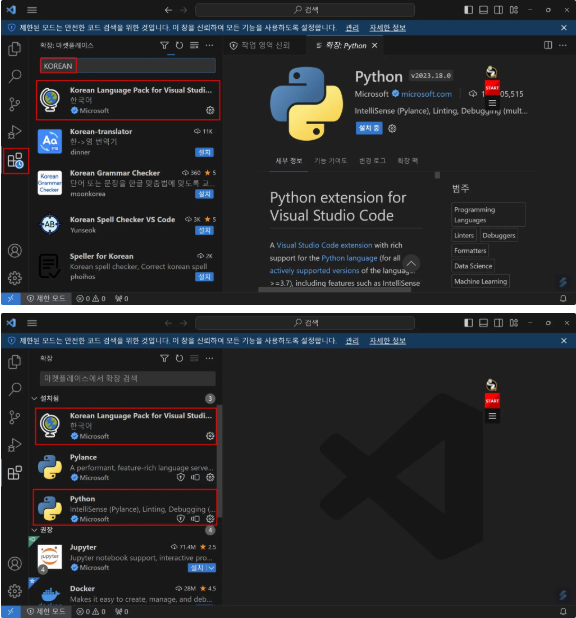Click Pylance workspace trust shield icon
Viewport: 576px width, 618px height.
point(181,477)
